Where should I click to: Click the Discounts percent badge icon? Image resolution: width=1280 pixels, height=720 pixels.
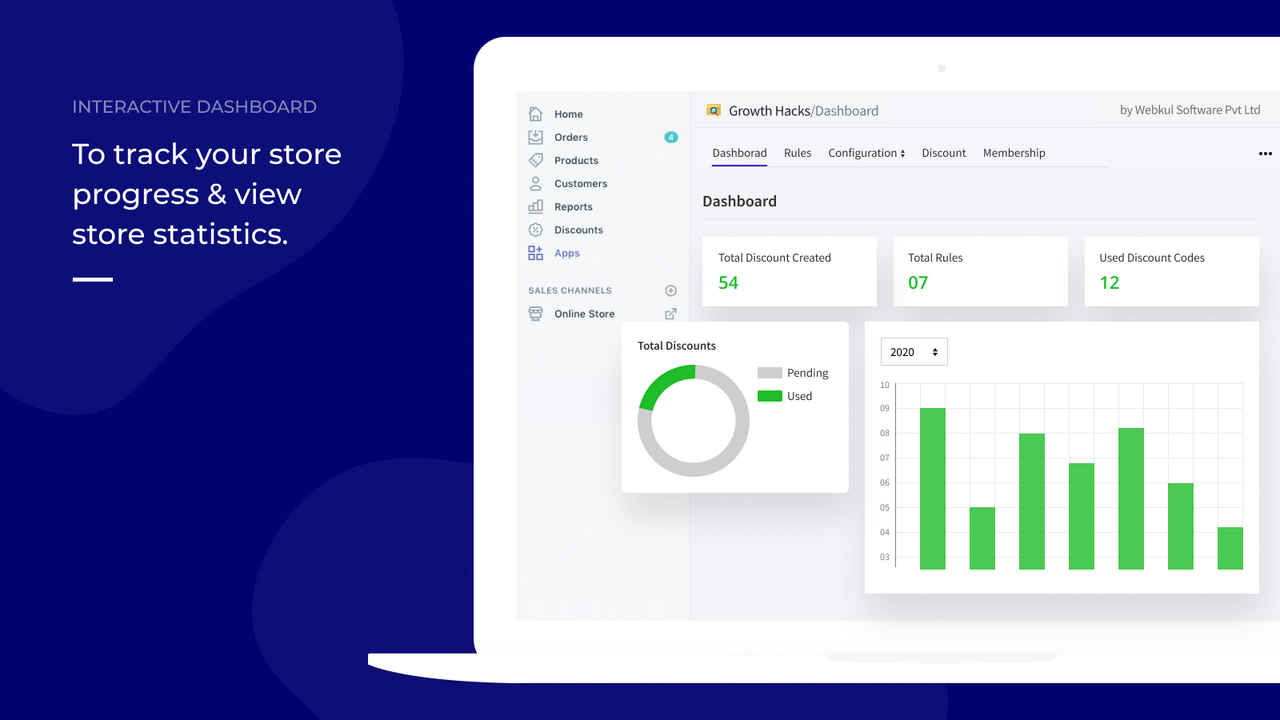click(x=536, y=229)
